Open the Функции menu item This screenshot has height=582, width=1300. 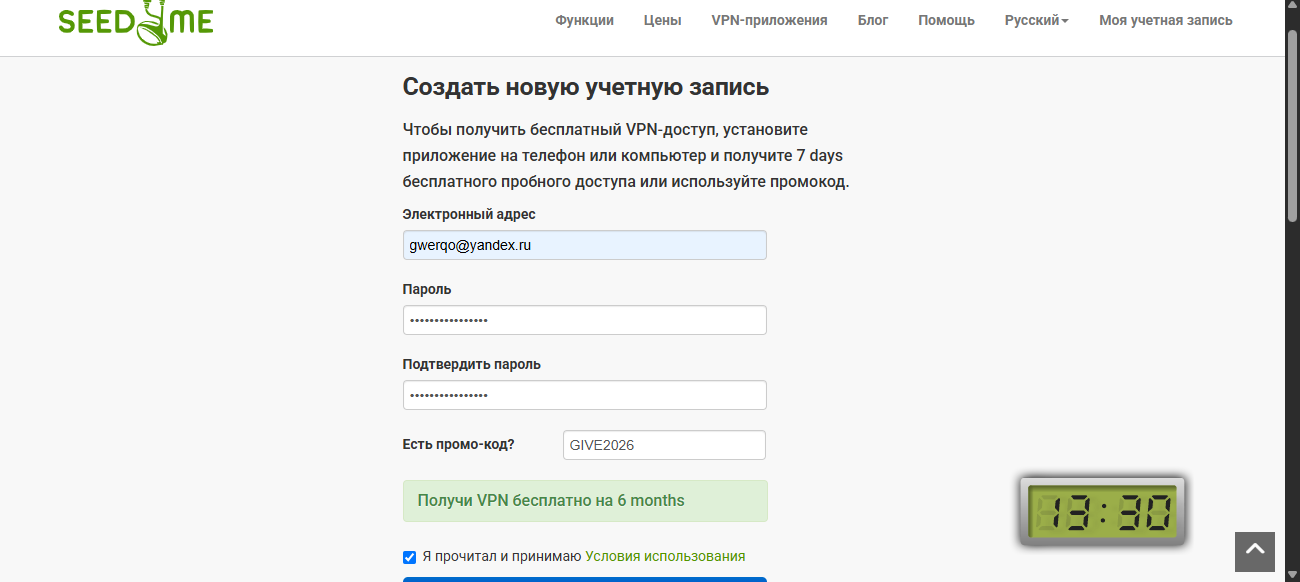pos(584,20)
